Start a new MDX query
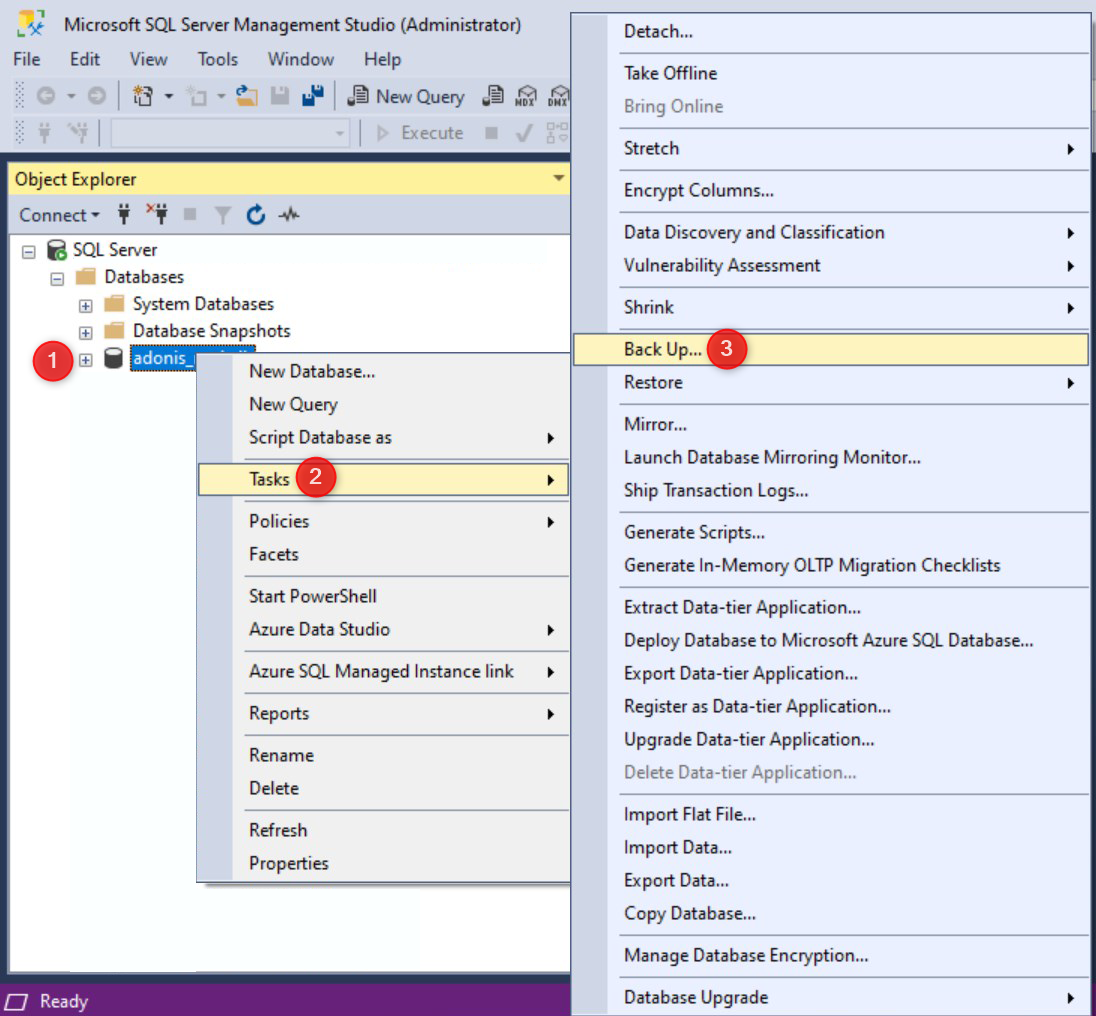The height and width of the screenshot is (1016, 1096). 525,96
